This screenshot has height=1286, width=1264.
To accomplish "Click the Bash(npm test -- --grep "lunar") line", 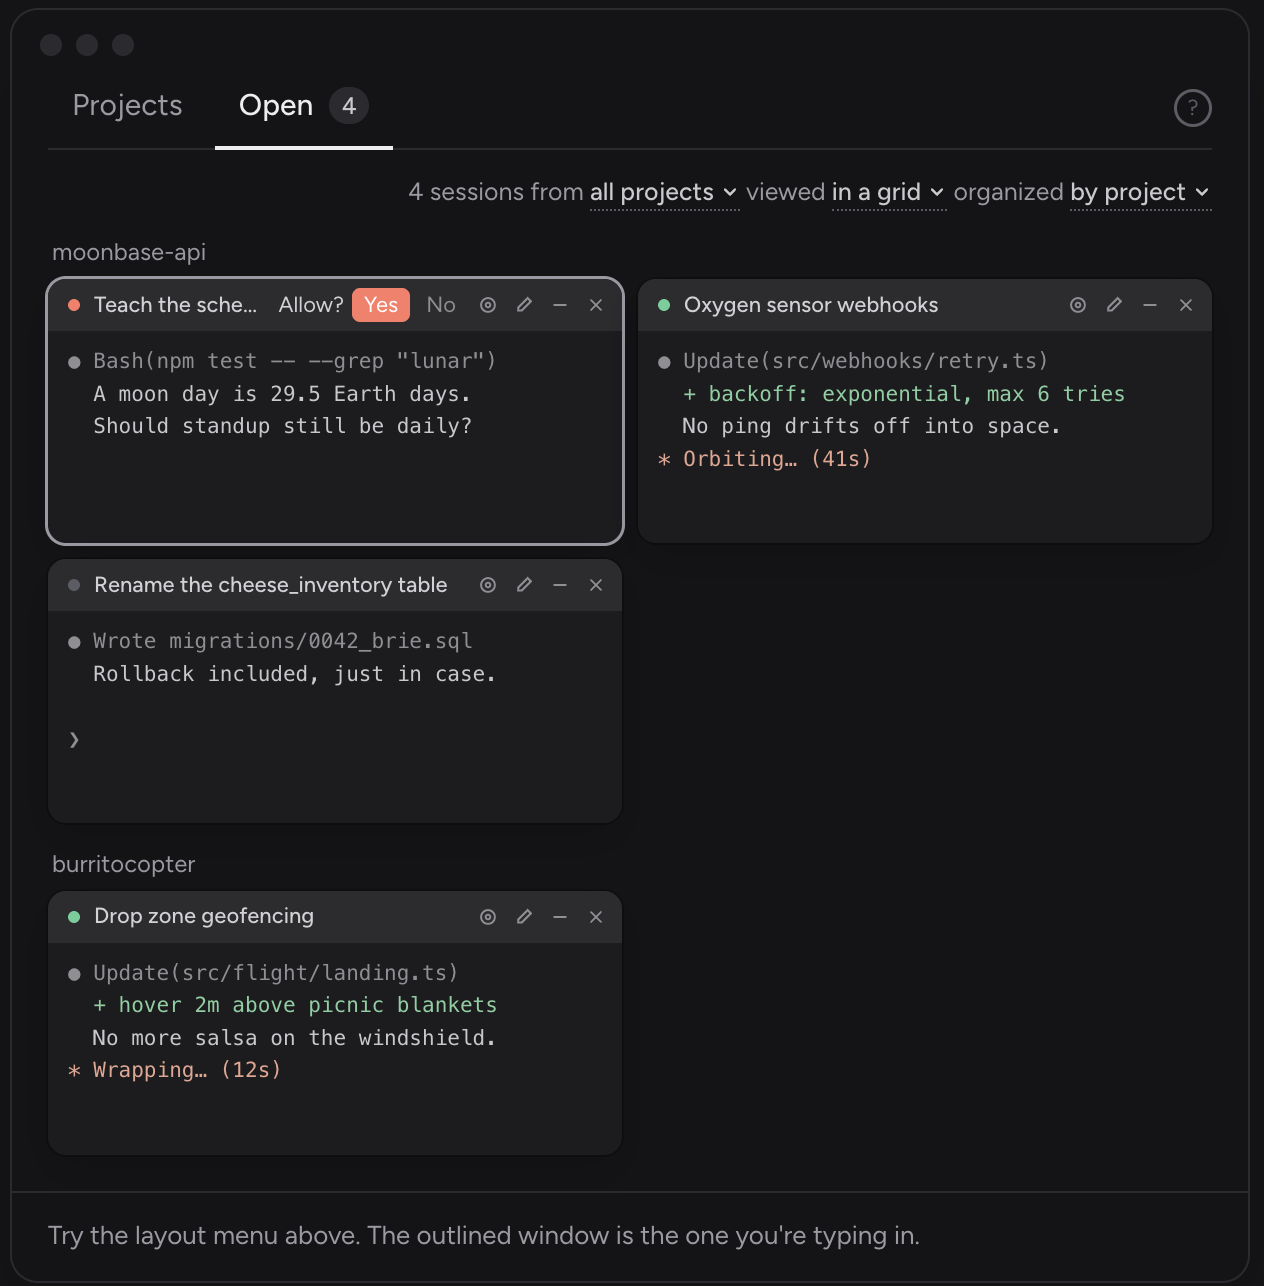I will (x=295, y=361).
